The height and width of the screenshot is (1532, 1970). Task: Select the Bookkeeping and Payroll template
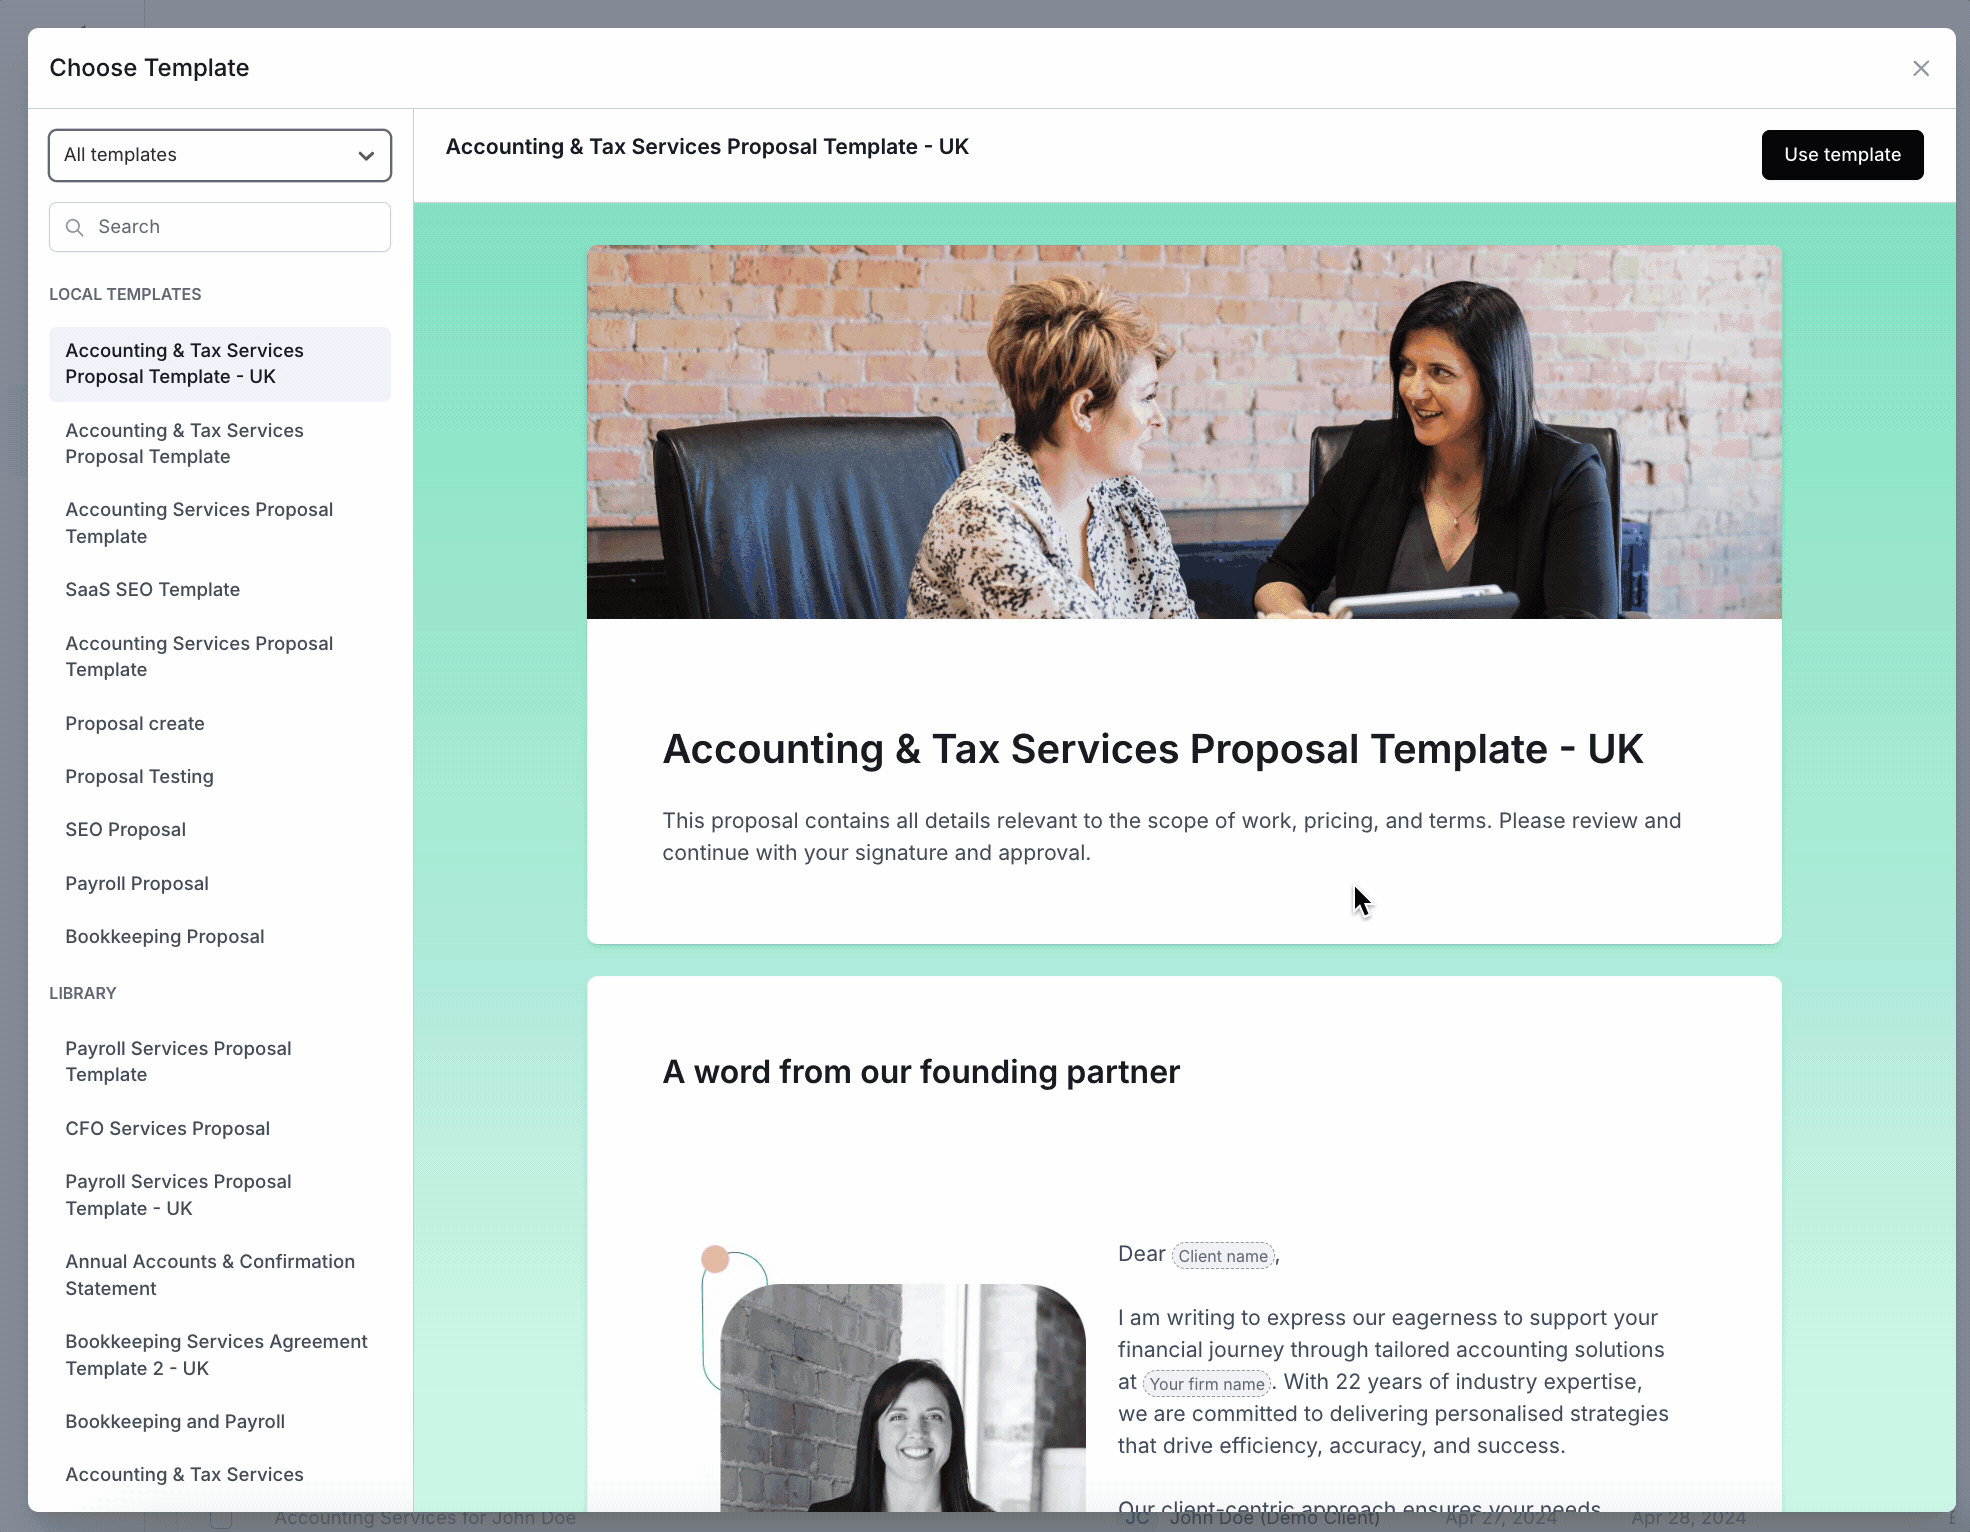174,1422
